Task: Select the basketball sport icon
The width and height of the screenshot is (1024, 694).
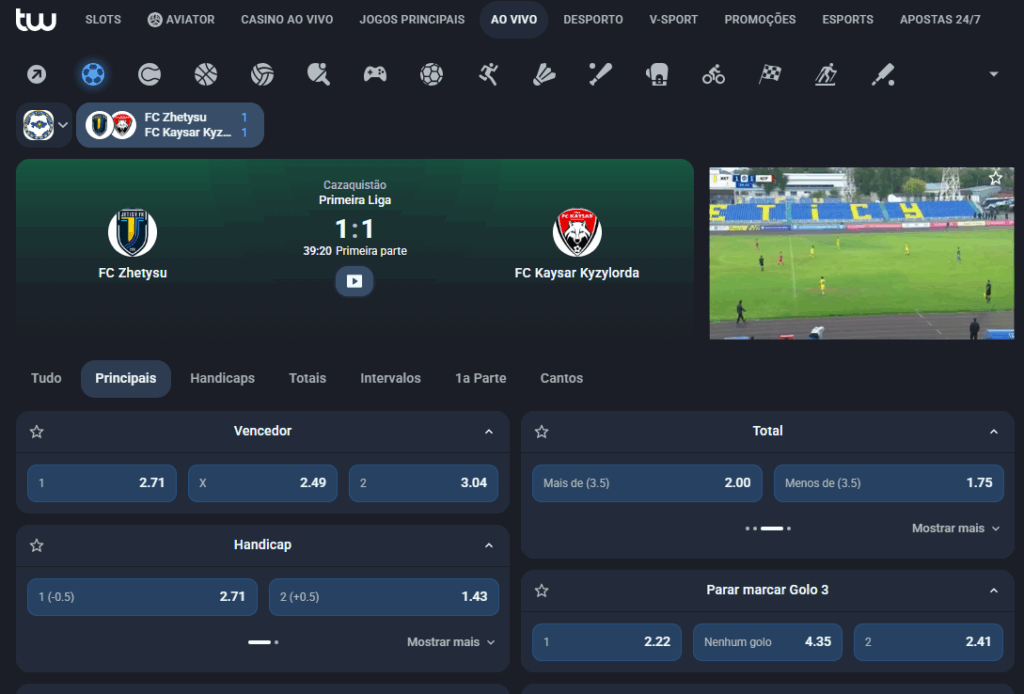Action: pos(206,74)
